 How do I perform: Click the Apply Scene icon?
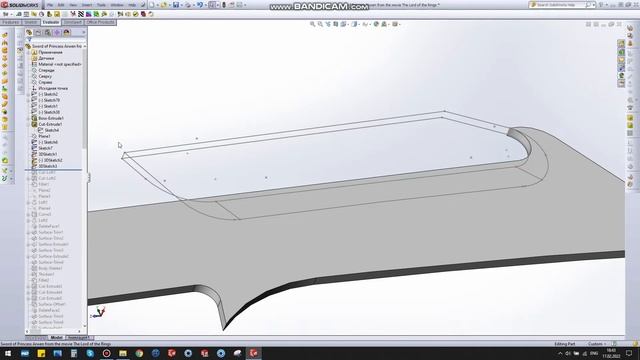[384, 24]
